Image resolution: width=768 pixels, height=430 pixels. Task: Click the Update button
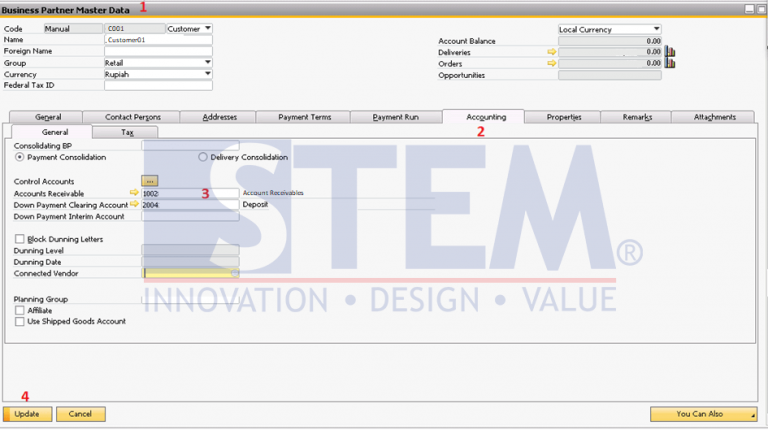click(x=27, y=414)
